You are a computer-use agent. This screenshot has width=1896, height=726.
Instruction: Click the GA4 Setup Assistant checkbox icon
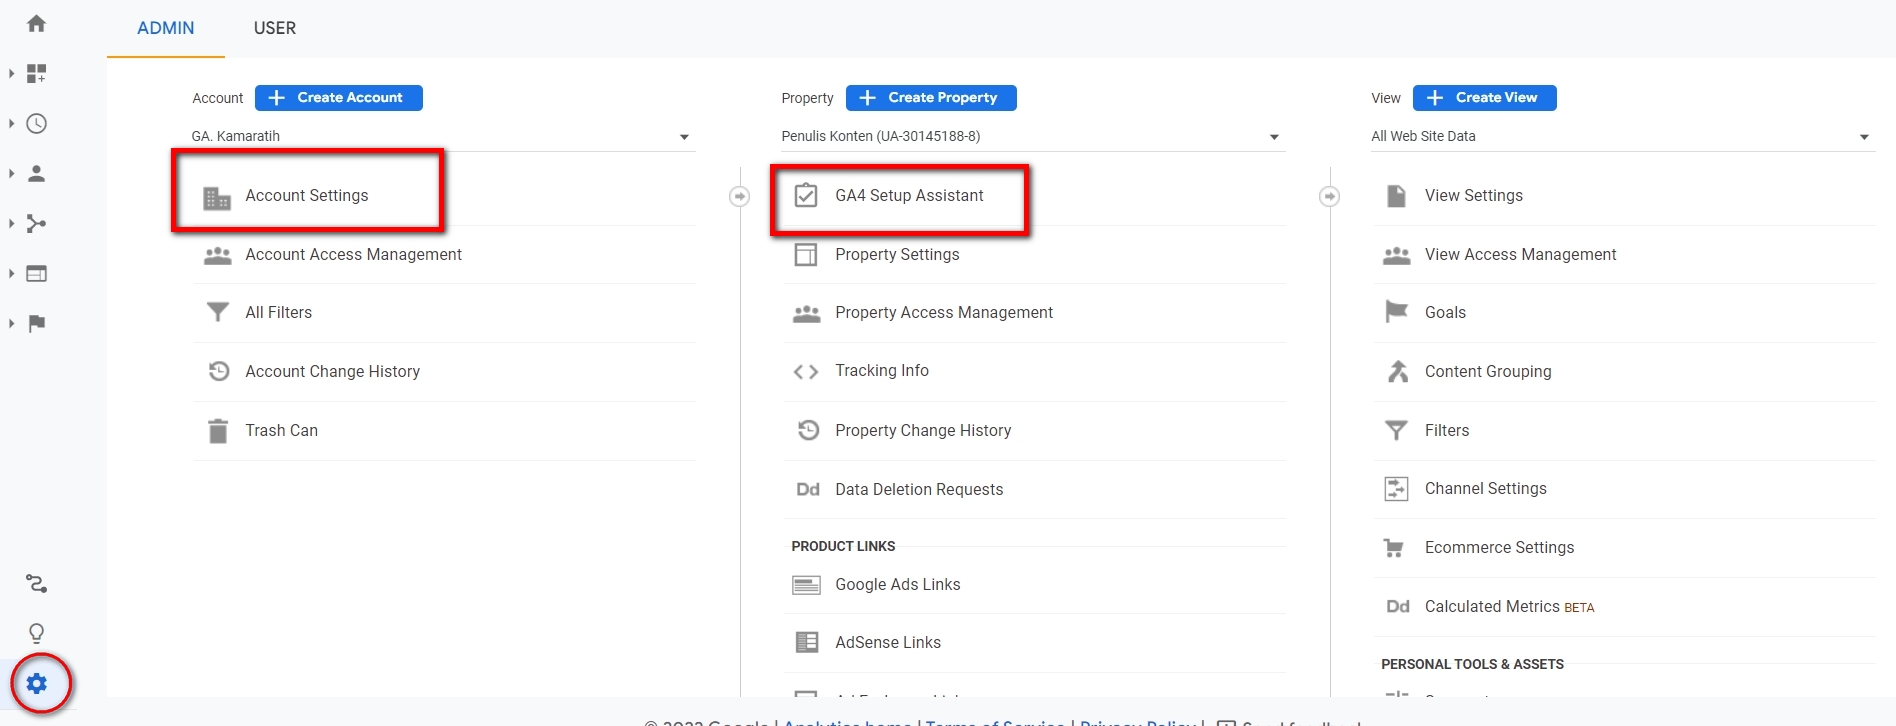tap(806, 195)
